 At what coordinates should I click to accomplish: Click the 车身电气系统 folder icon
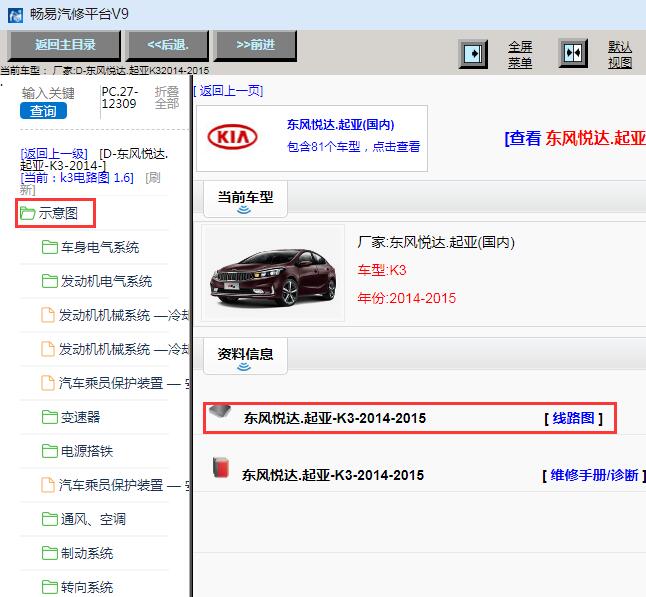pos(49,247)
